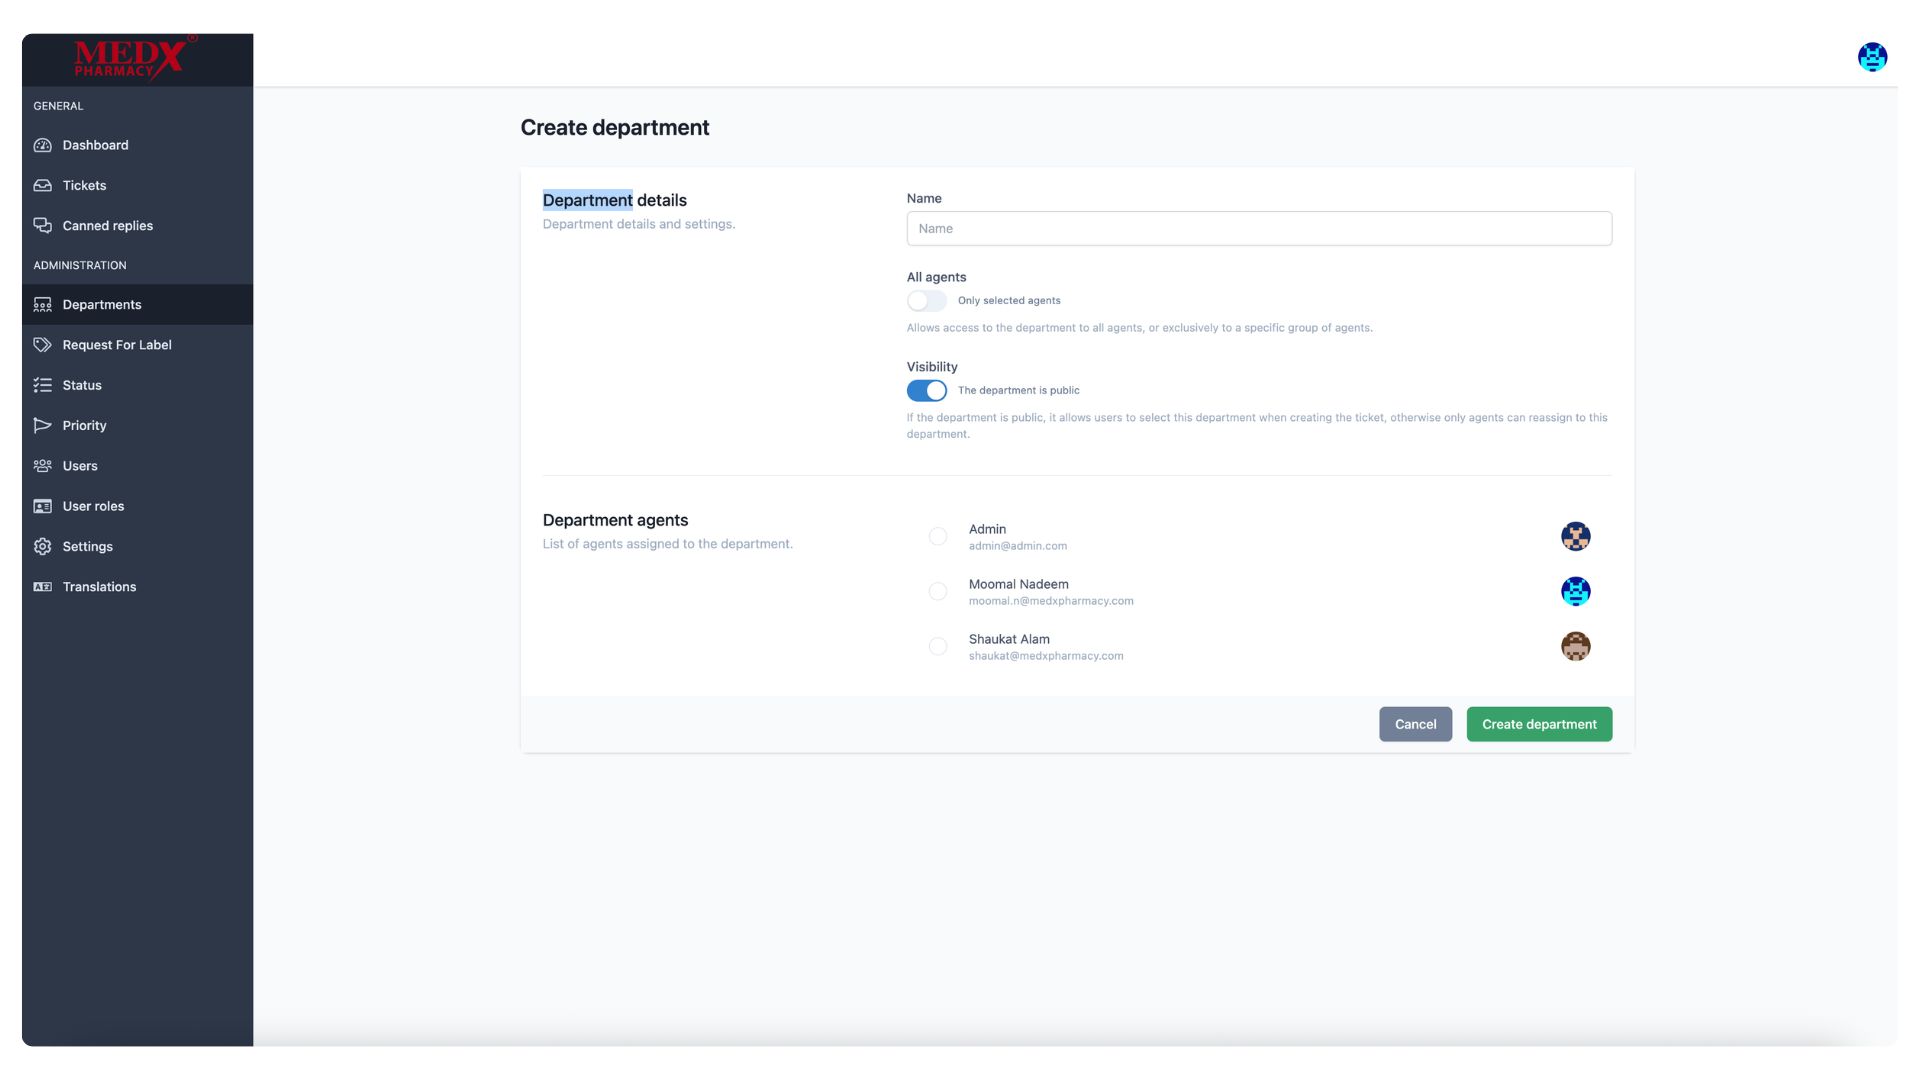
Task: Open Translations in the sidebar
Action: tap(137, 587)
